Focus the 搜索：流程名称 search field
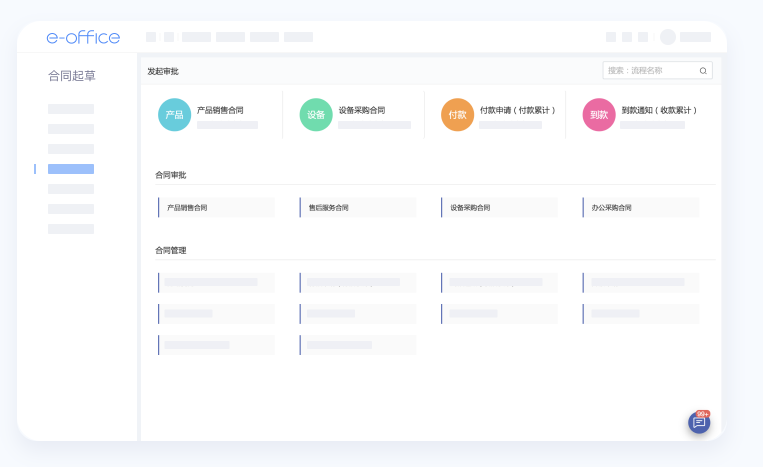Image resolution: width=763 pixels, height=467 pixels. tap(650, 71)
